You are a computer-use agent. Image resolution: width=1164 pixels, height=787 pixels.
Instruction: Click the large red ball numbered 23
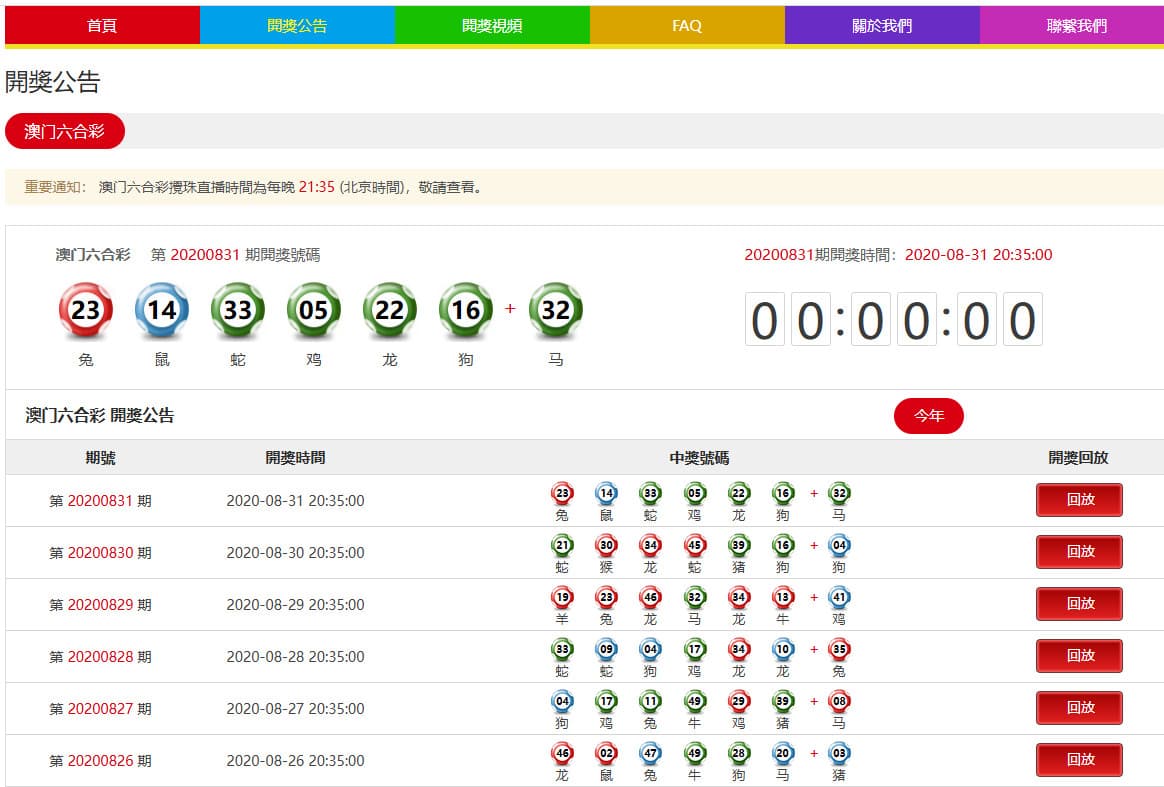pyautogui.click(x=86, y=310)
